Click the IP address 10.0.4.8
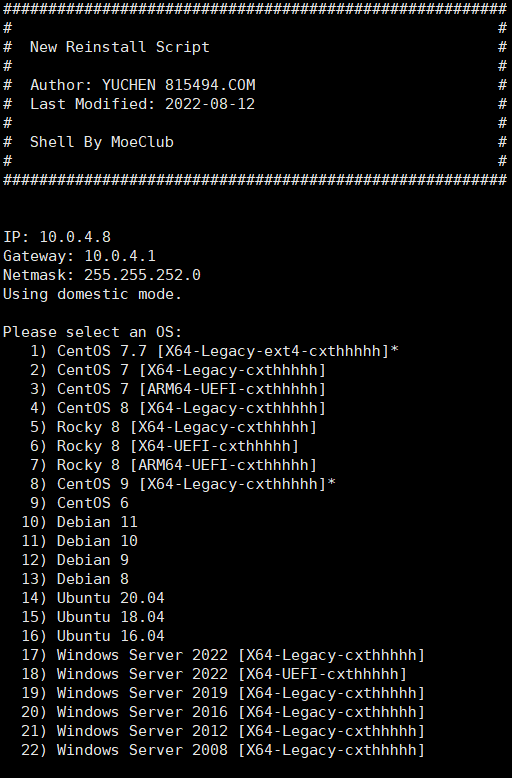Image resolution: width=512 pixels, height=778 pixels. pos(75,237)
